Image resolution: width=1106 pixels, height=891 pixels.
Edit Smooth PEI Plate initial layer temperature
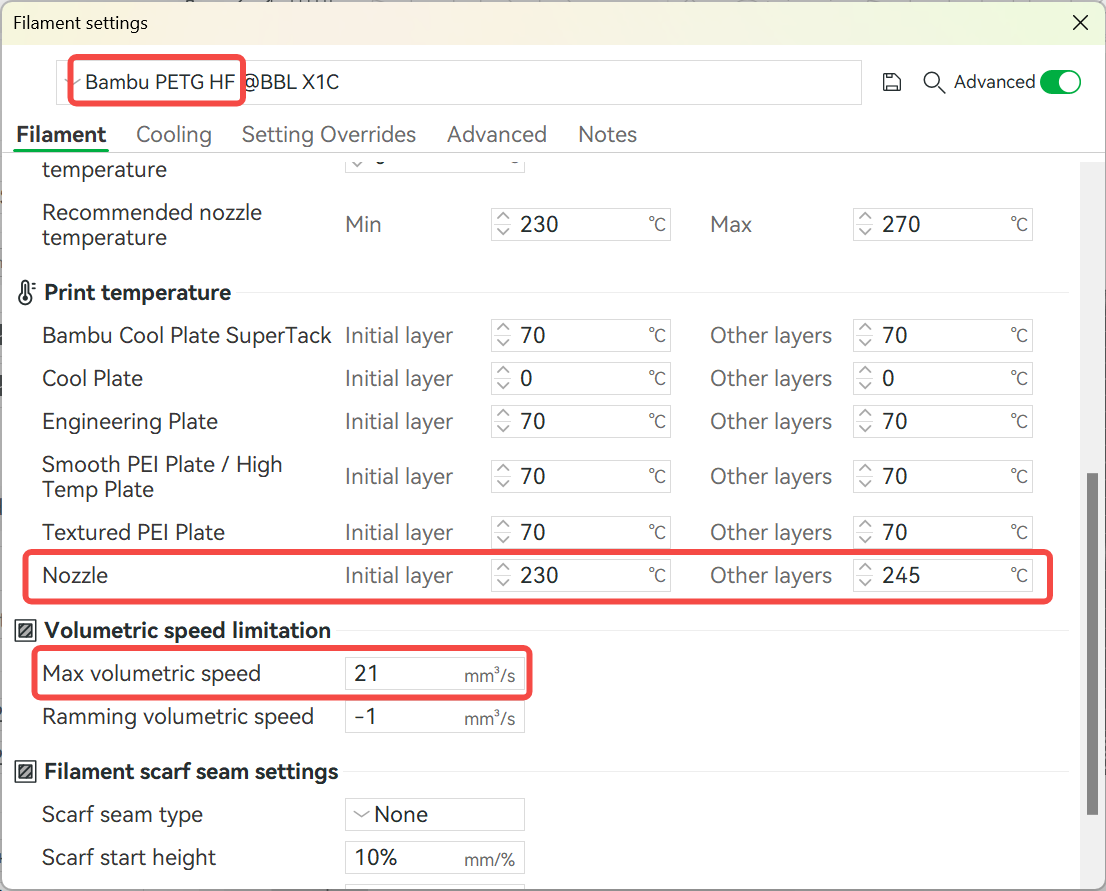point(581,476)
